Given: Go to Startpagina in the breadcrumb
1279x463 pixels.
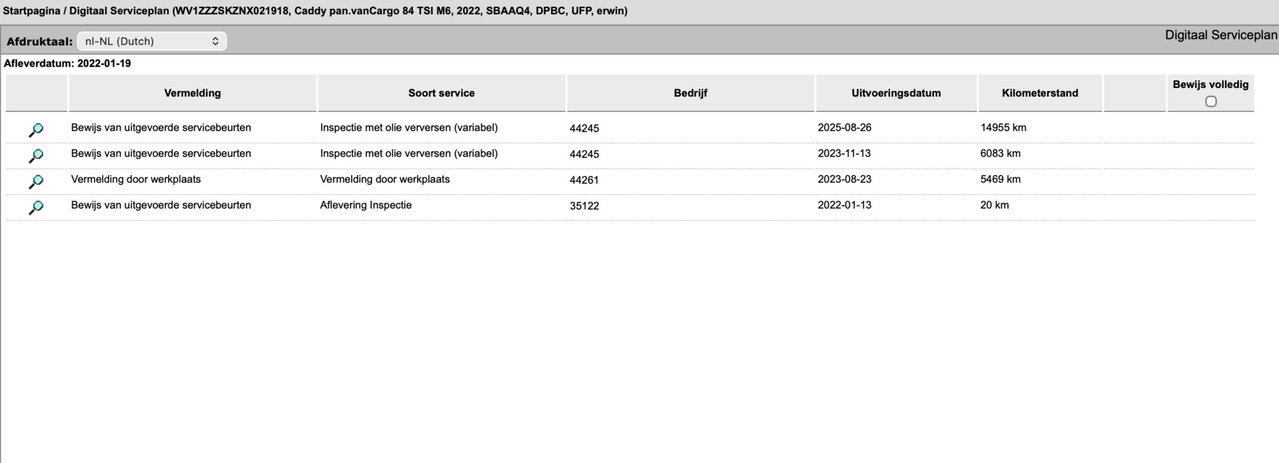Looking at the screenshot, I should click(x=32, y=10).
